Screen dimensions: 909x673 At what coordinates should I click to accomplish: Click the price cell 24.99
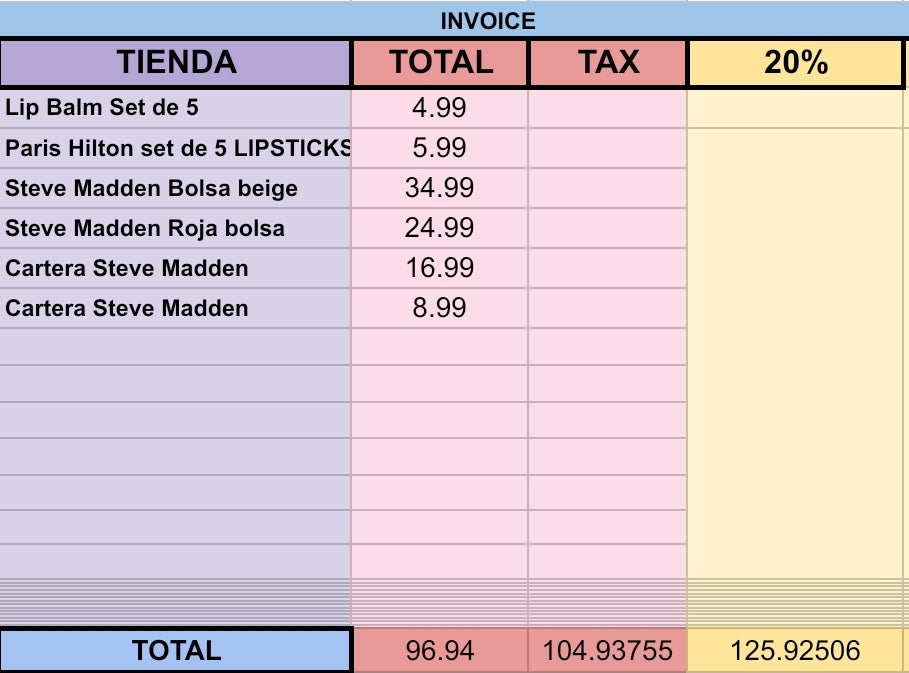[x=440, y=228]
